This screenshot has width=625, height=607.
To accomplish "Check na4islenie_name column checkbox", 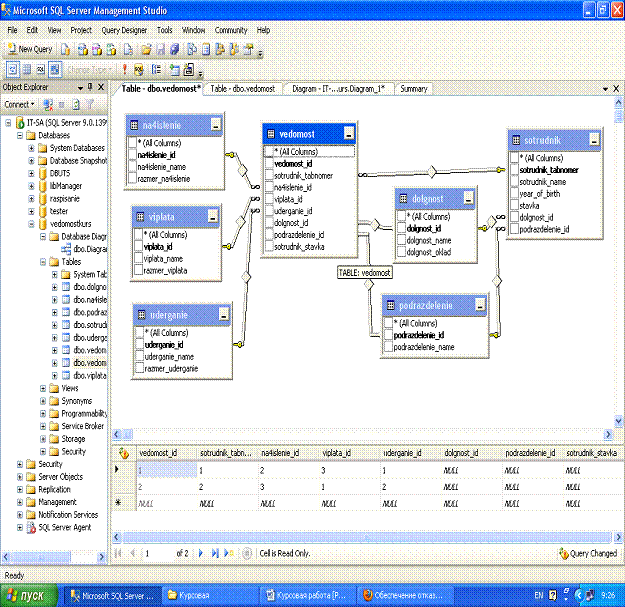I will pyautogui.click(x=131, y=167).
